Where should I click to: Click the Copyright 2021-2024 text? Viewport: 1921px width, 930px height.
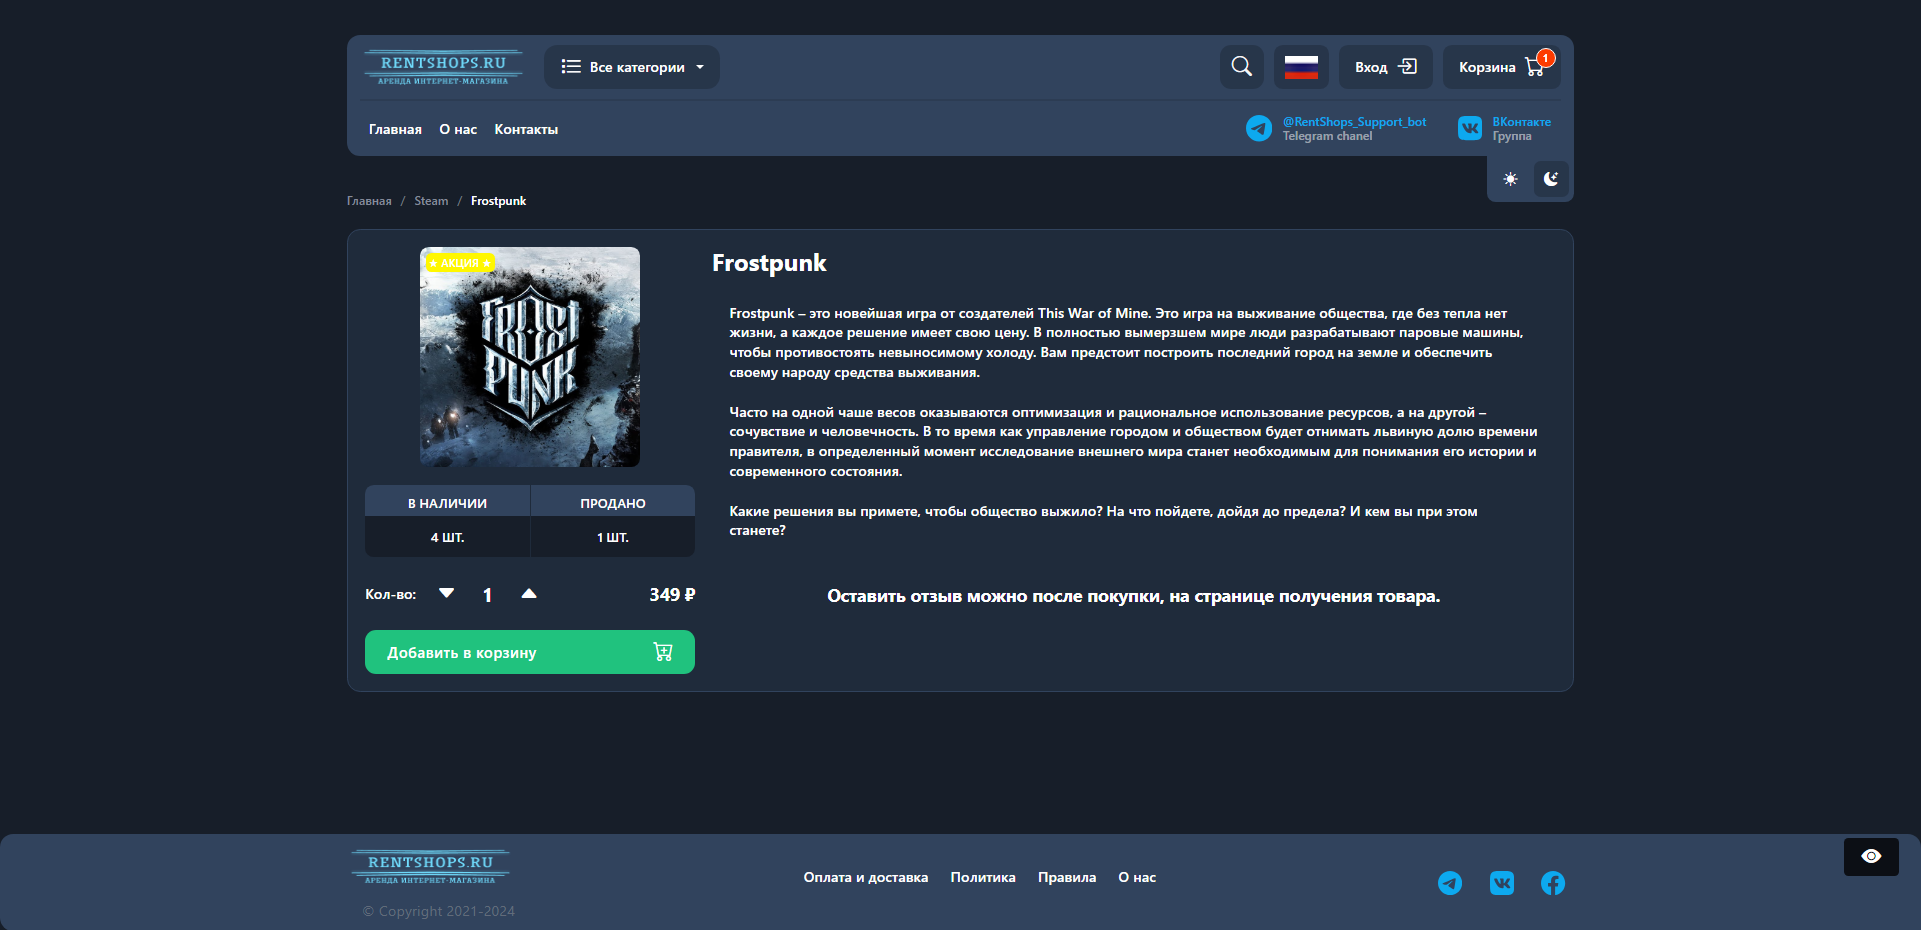click(x=439, y=911)
